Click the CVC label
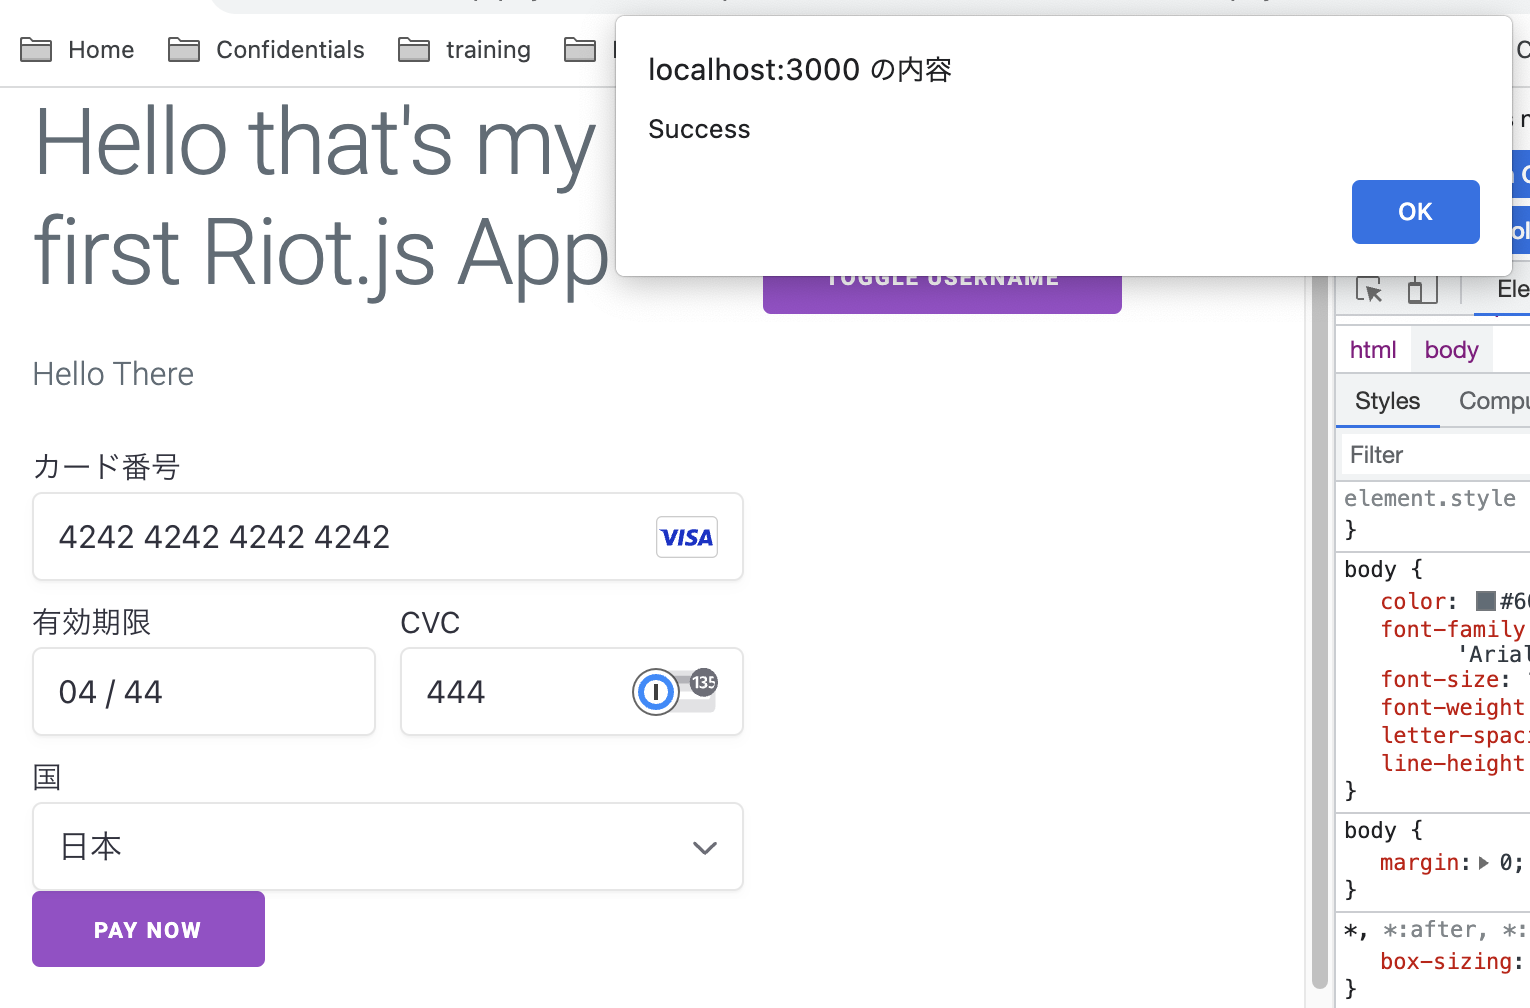1530x1008 pixels. (x=430, y=623)
